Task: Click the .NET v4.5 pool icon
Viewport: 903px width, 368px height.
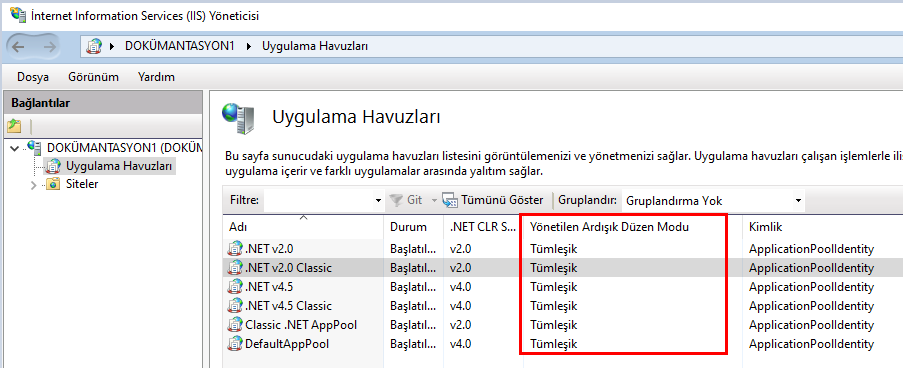Action: coord(235,287)
